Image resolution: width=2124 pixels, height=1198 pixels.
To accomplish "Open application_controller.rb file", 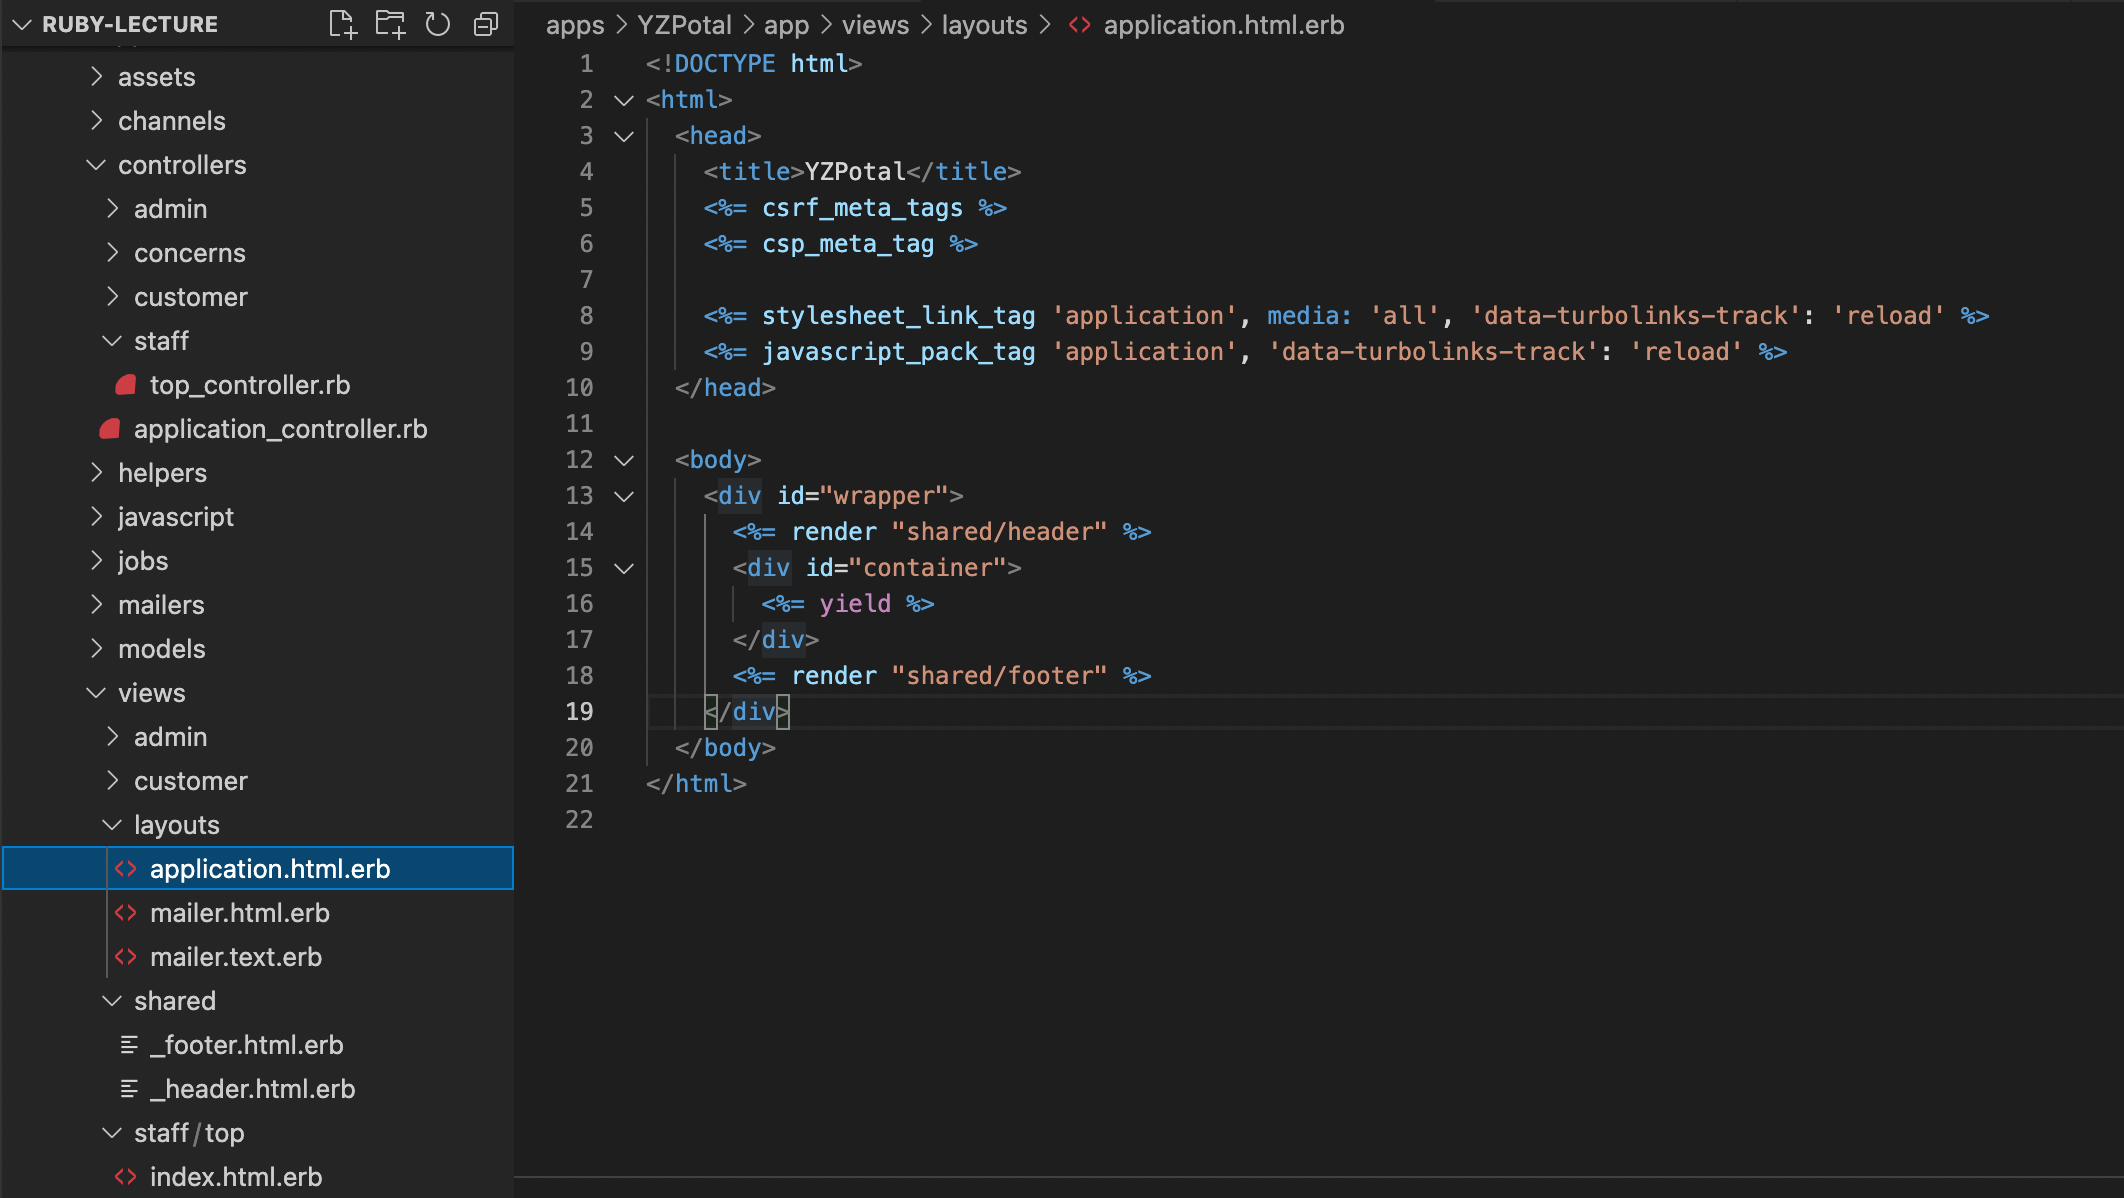I will pyautogui.click(x=280, y=429).
